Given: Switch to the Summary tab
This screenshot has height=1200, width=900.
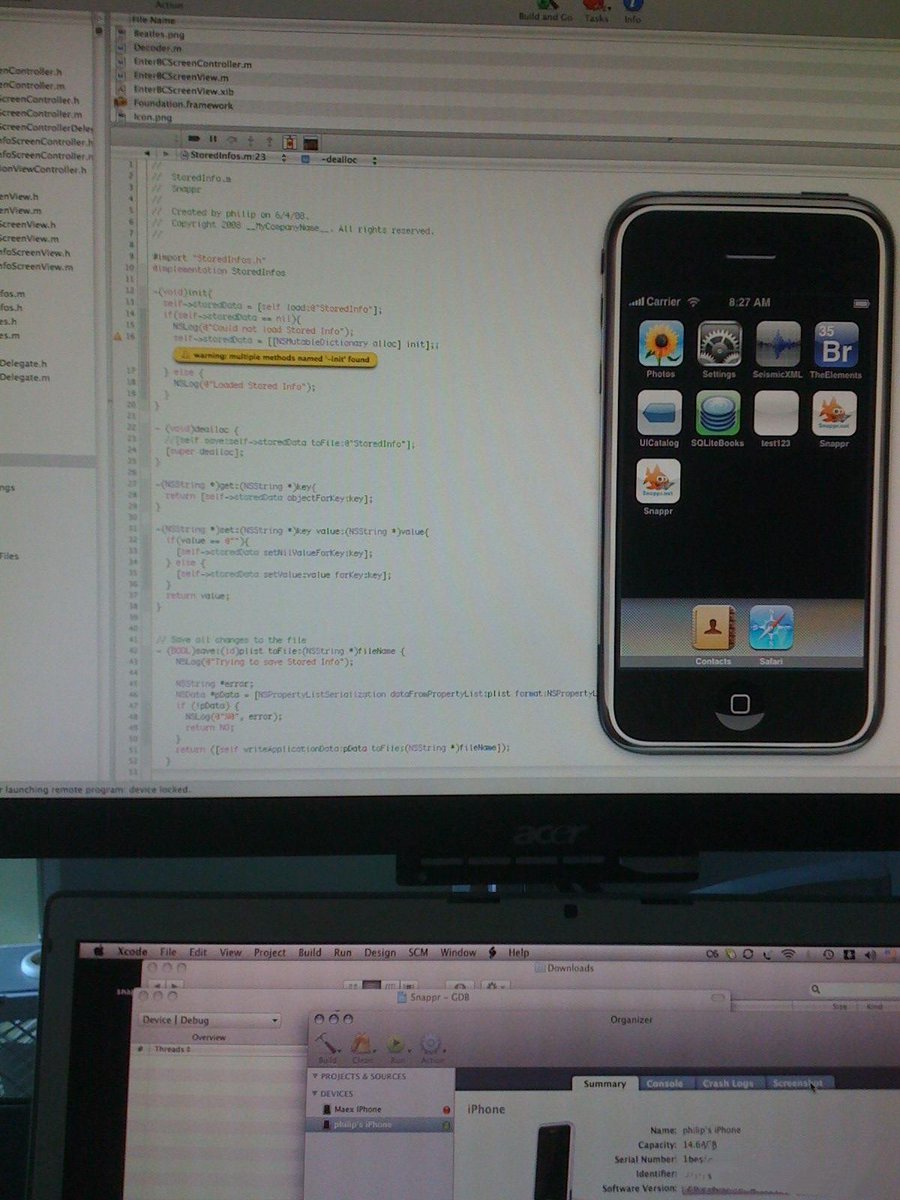Looking at the screenshot, I should point(605,1083).
